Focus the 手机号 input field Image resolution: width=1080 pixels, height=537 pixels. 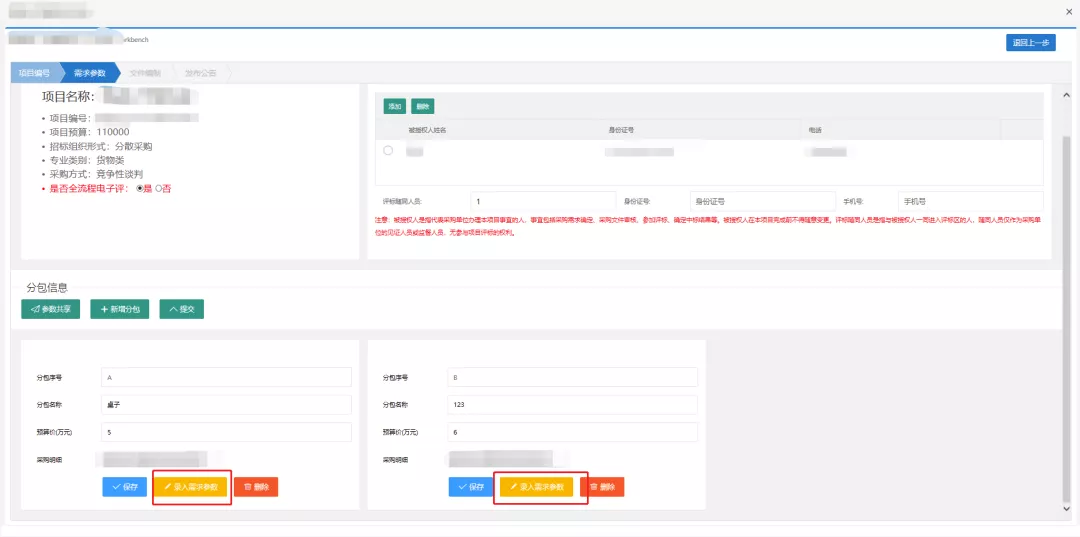point(968,201)
